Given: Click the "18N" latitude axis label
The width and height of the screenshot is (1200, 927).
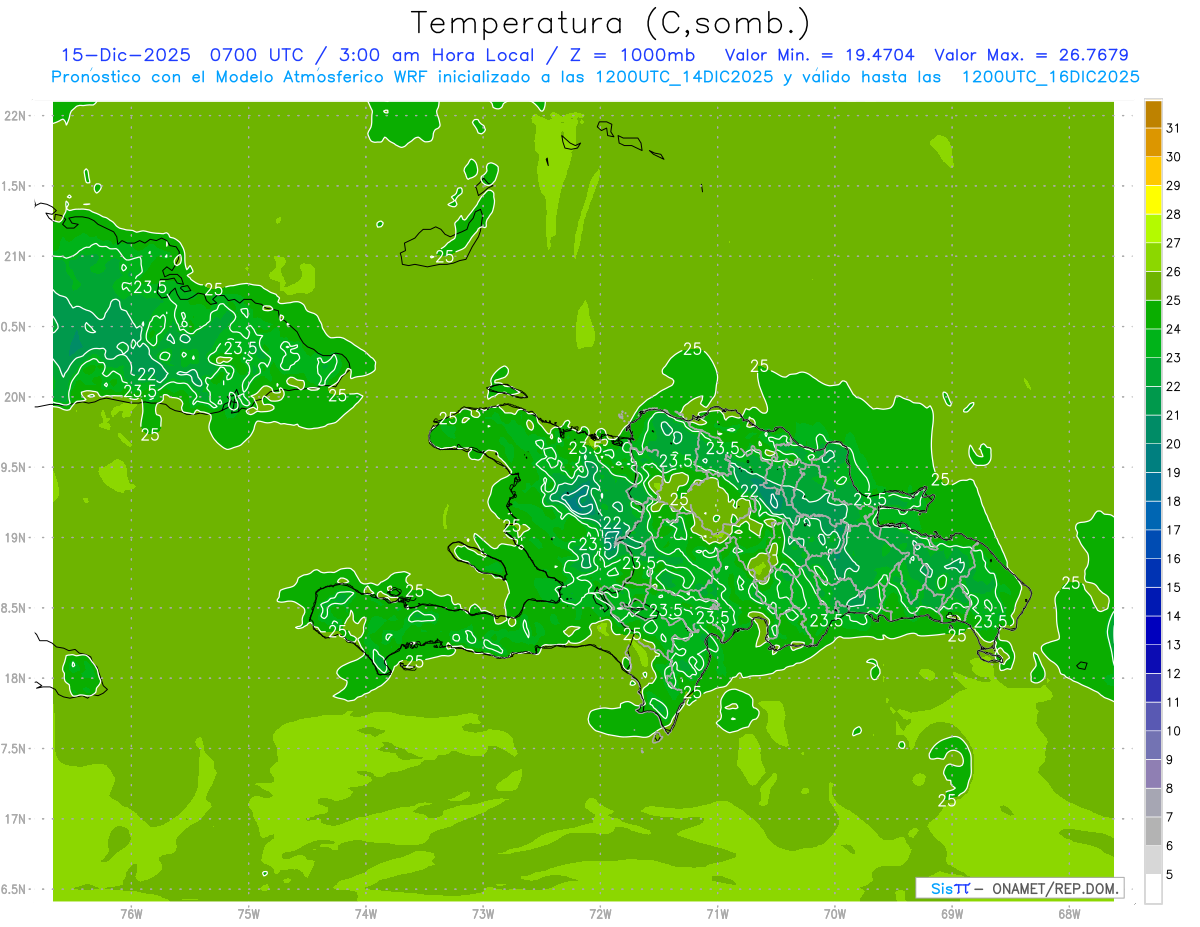Looking at the screenshot, I should [16, 678].
